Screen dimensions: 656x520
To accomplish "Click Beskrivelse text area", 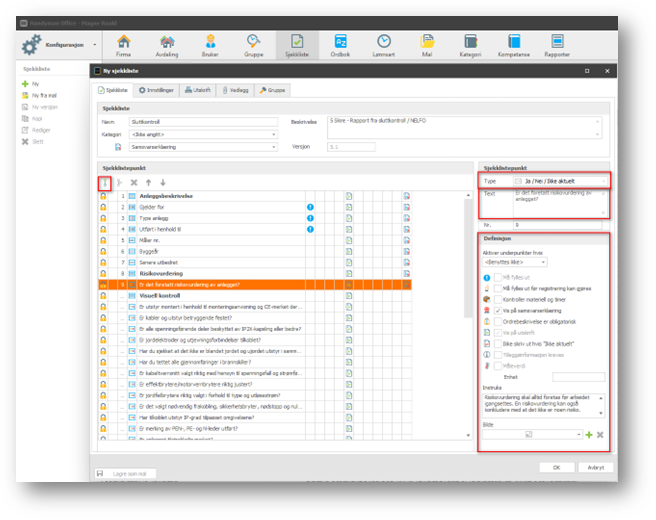I will click(x=464, y=128).
